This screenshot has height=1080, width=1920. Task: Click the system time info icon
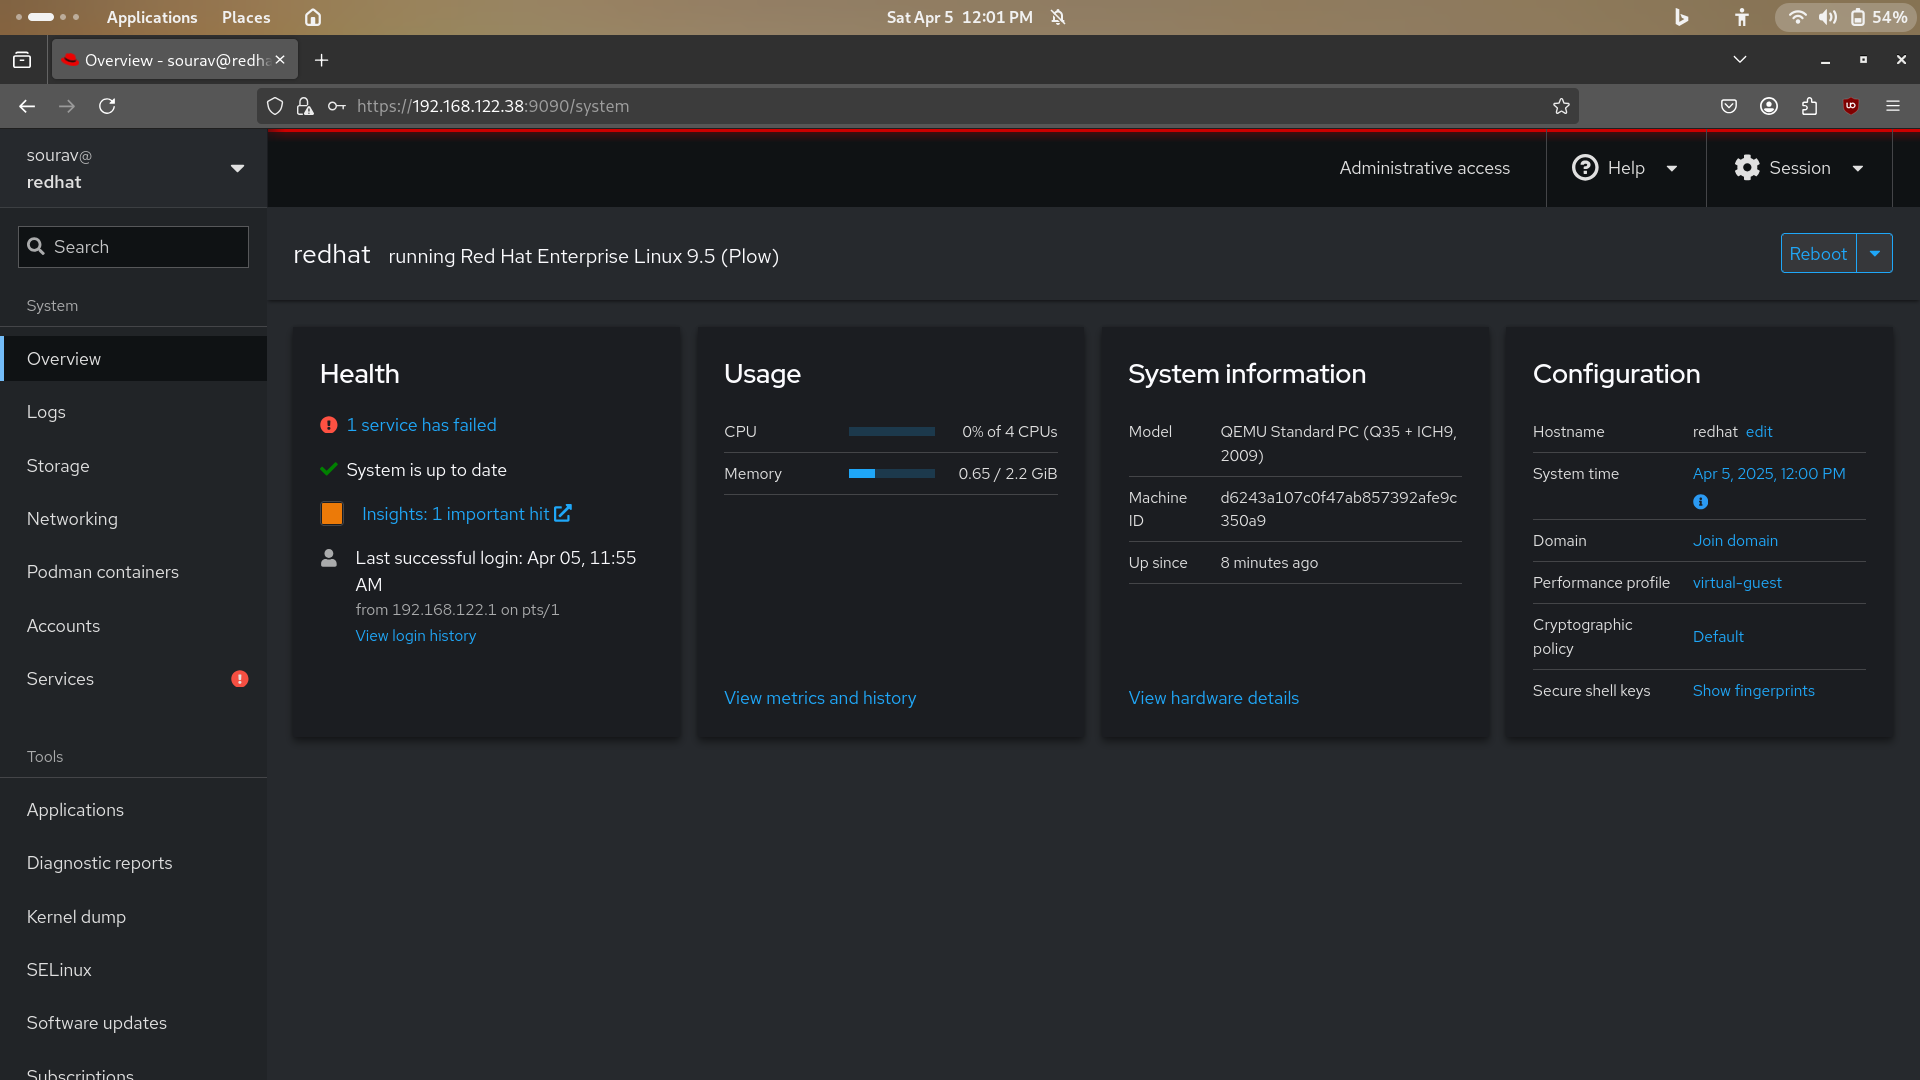coord(1701,502)
